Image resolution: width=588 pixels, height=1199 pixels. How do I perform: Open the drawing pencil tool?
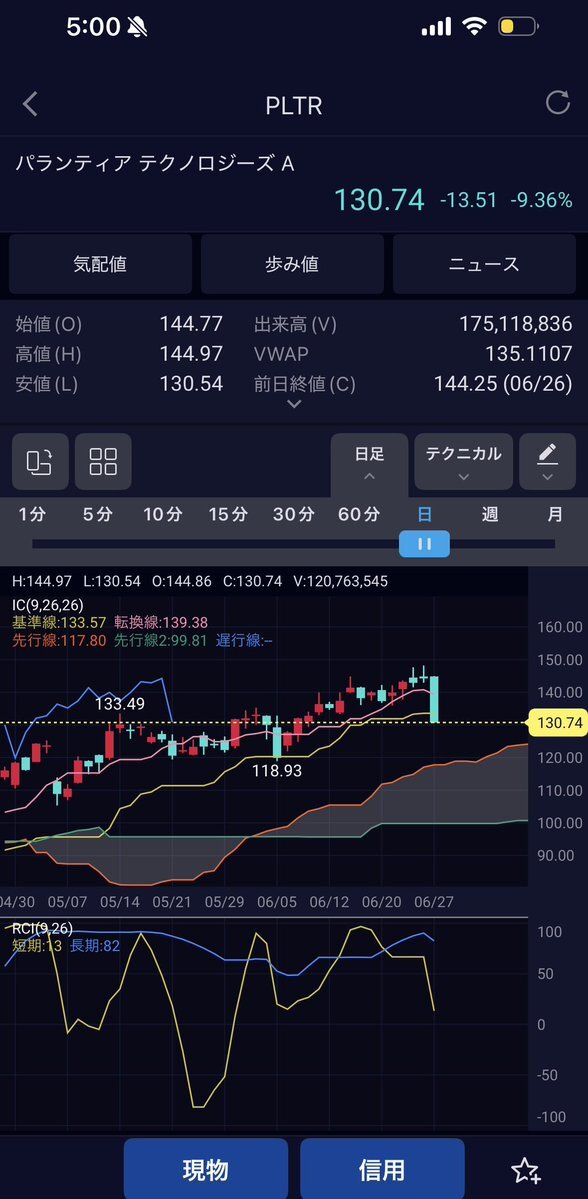tap(547, 462)
